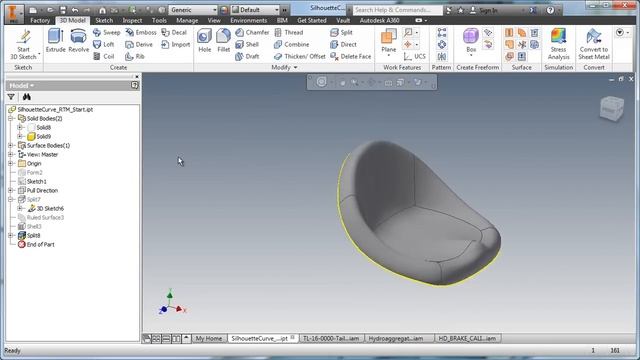
Task: Expand the Solid Bodies(2) node
Action: coord(11,118)
